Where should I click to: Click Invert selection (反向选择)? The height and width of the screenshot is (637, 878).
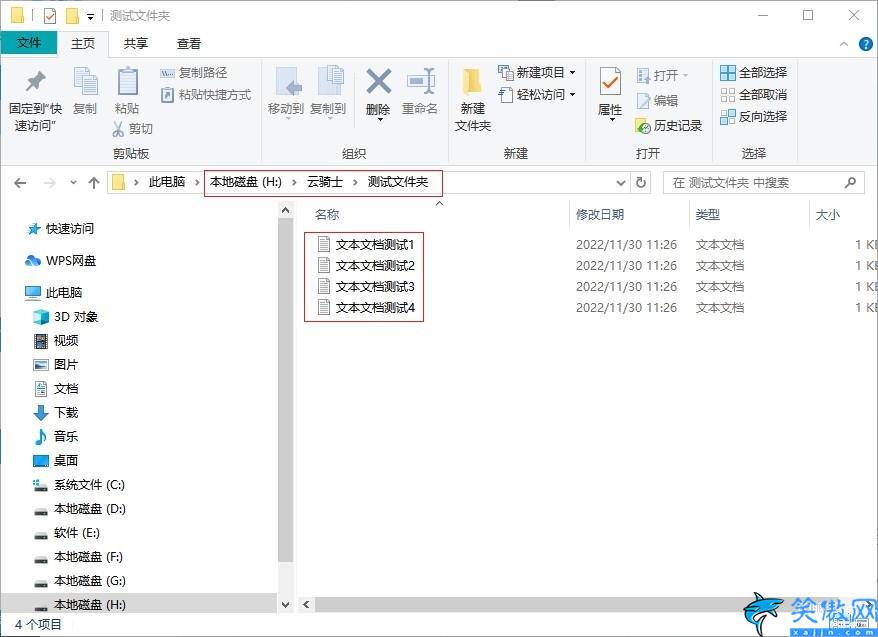(754, 116)
